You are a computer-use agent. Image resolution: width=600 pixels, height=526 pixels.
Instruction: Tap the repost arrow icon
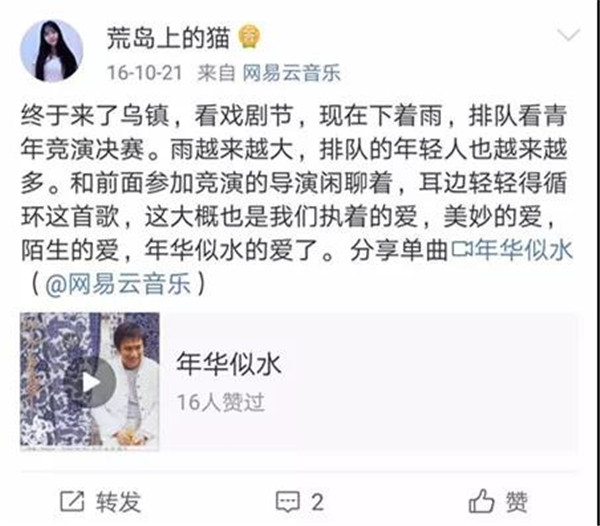pyautogui.click(x=72, y=502)
